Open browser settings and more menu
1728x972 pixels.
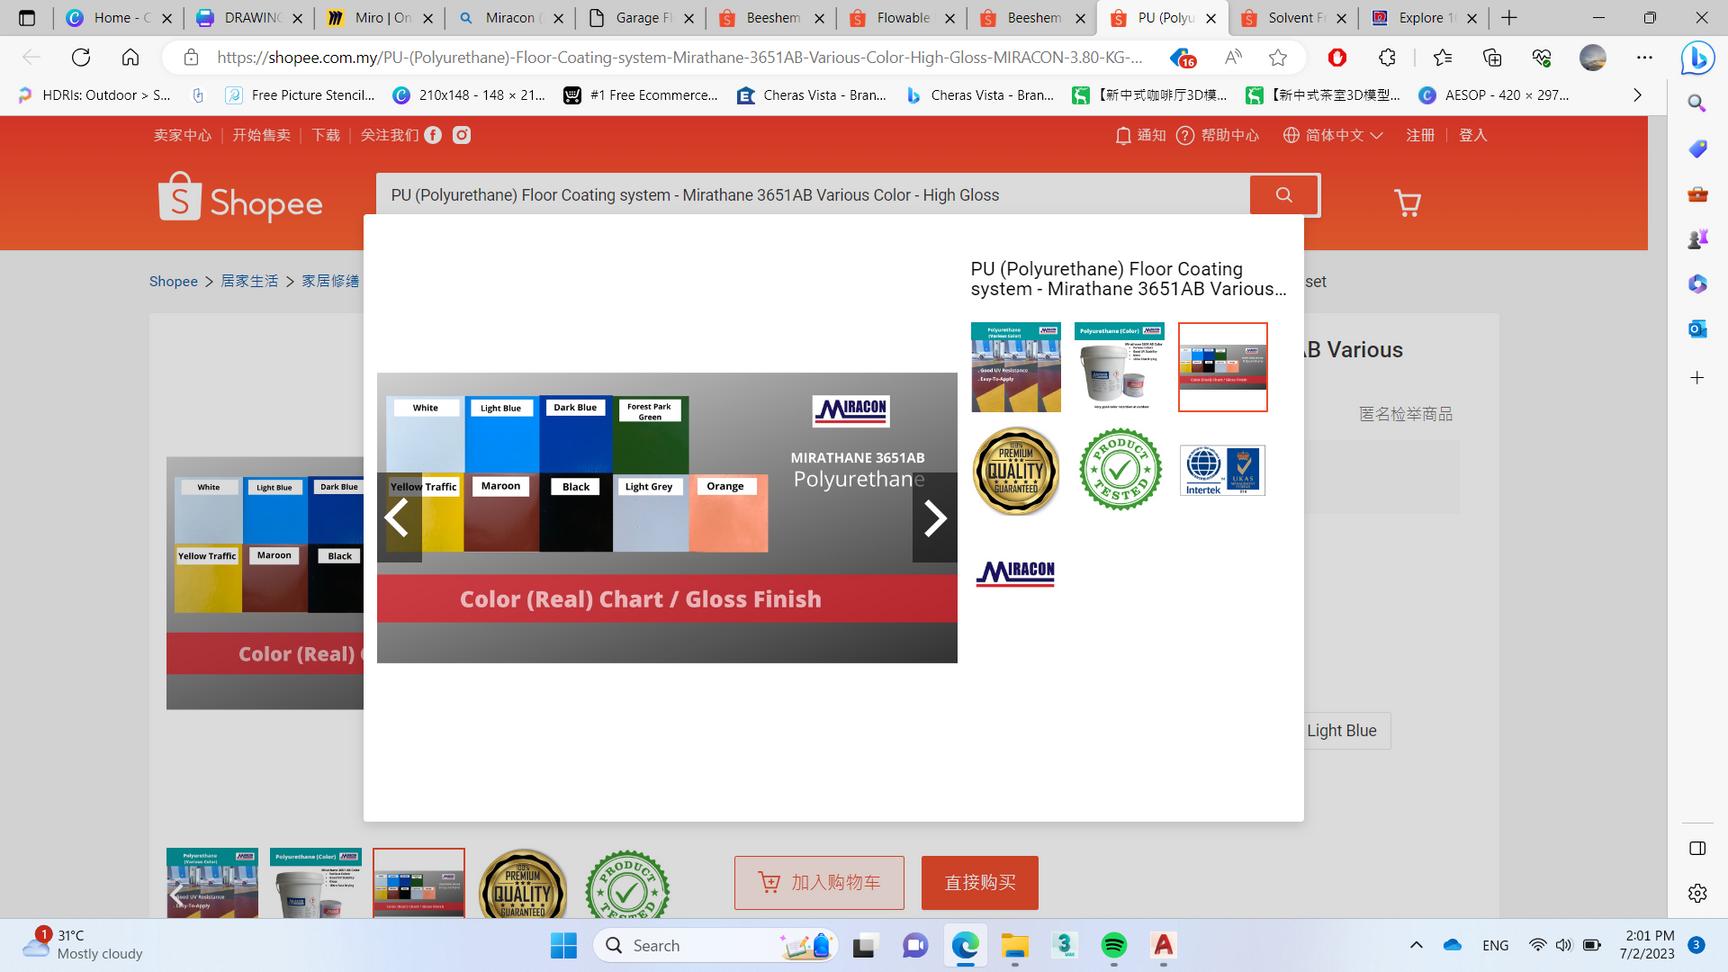pyautogui.click(x=1645, y=57)
